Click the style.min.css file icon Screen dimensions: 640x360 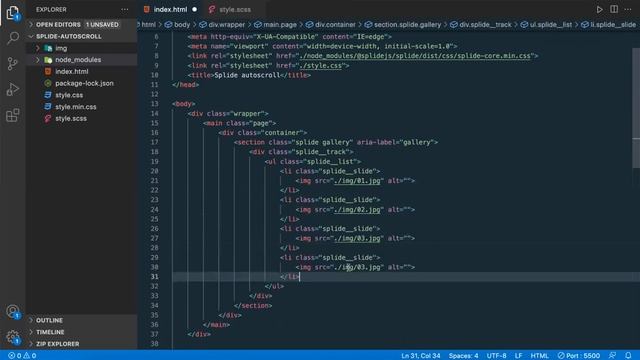[x=48, y=107]
